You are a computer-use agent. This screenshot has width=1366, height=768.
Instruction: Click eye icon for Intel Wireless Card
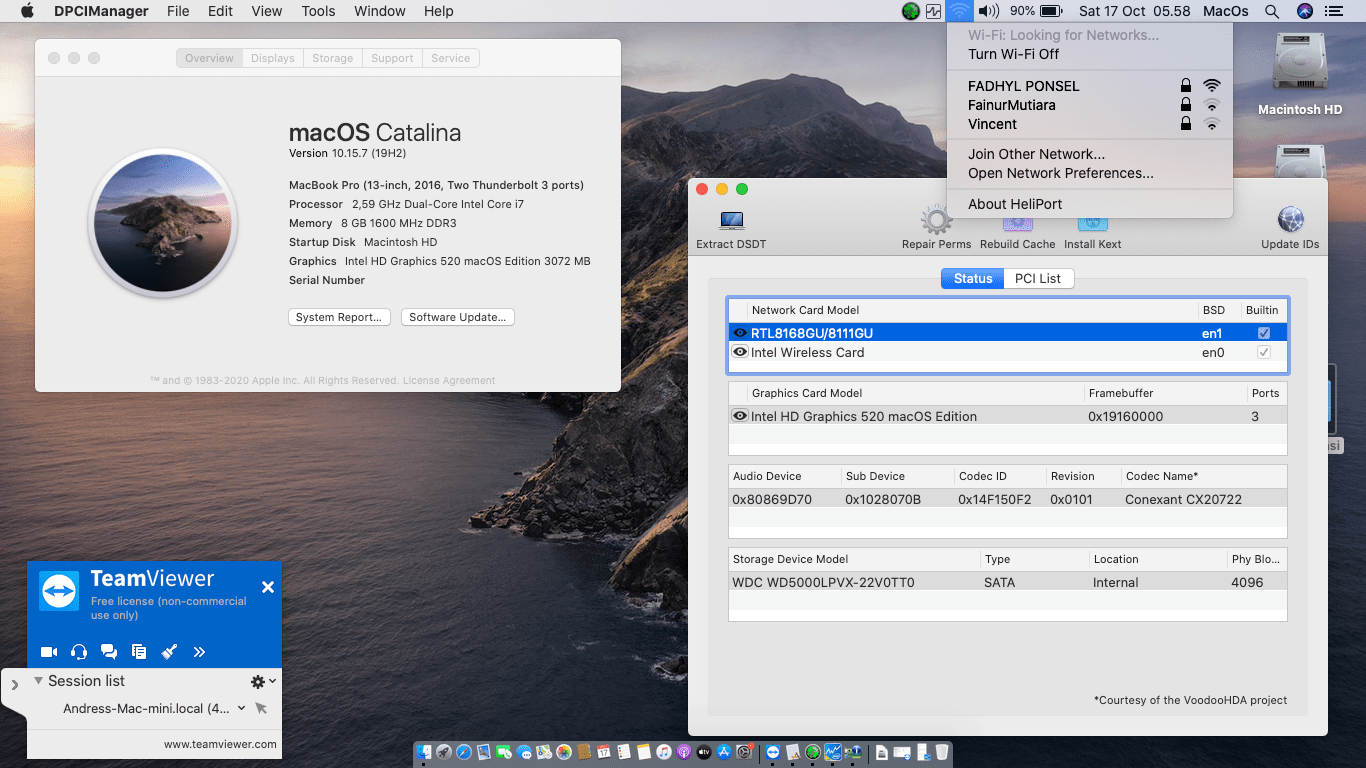(740, 352)
